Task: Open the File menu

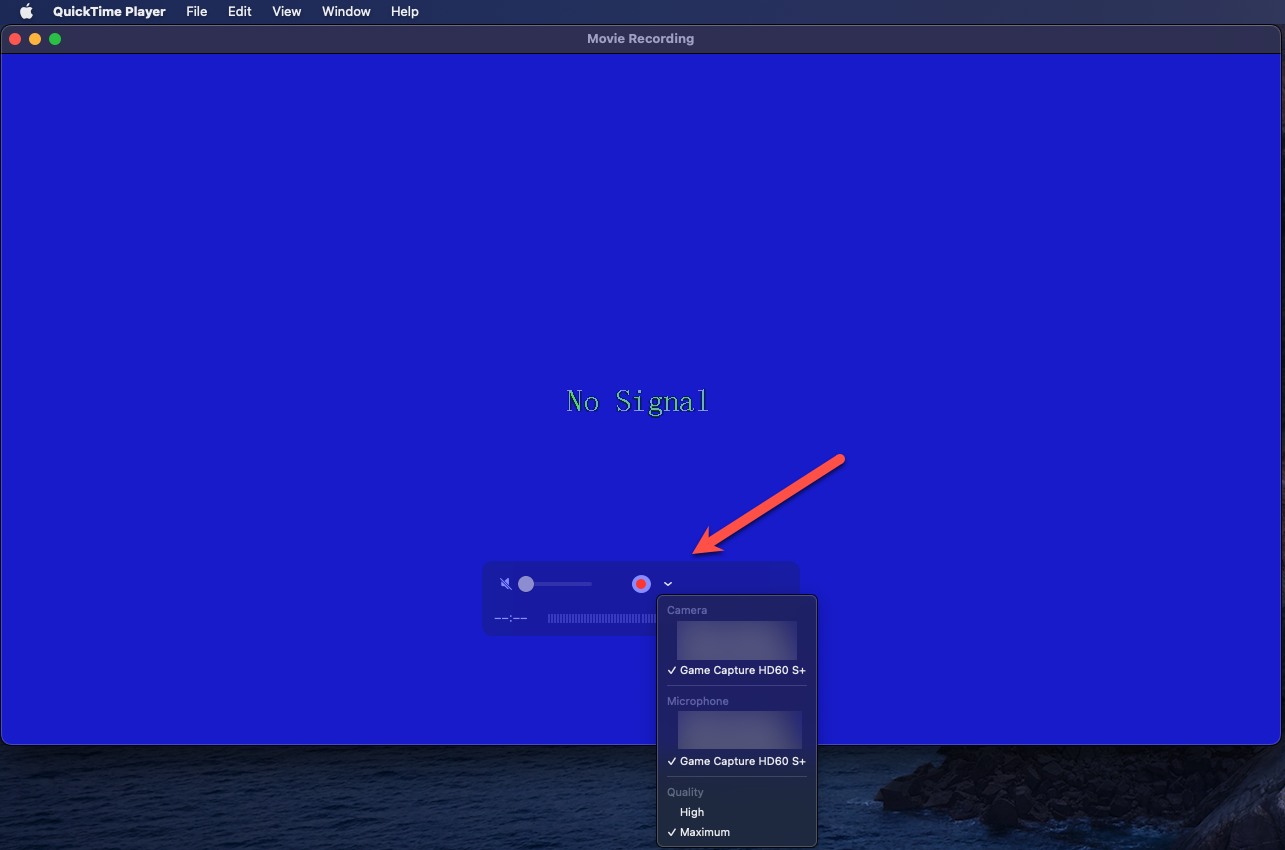Action: 196,11
